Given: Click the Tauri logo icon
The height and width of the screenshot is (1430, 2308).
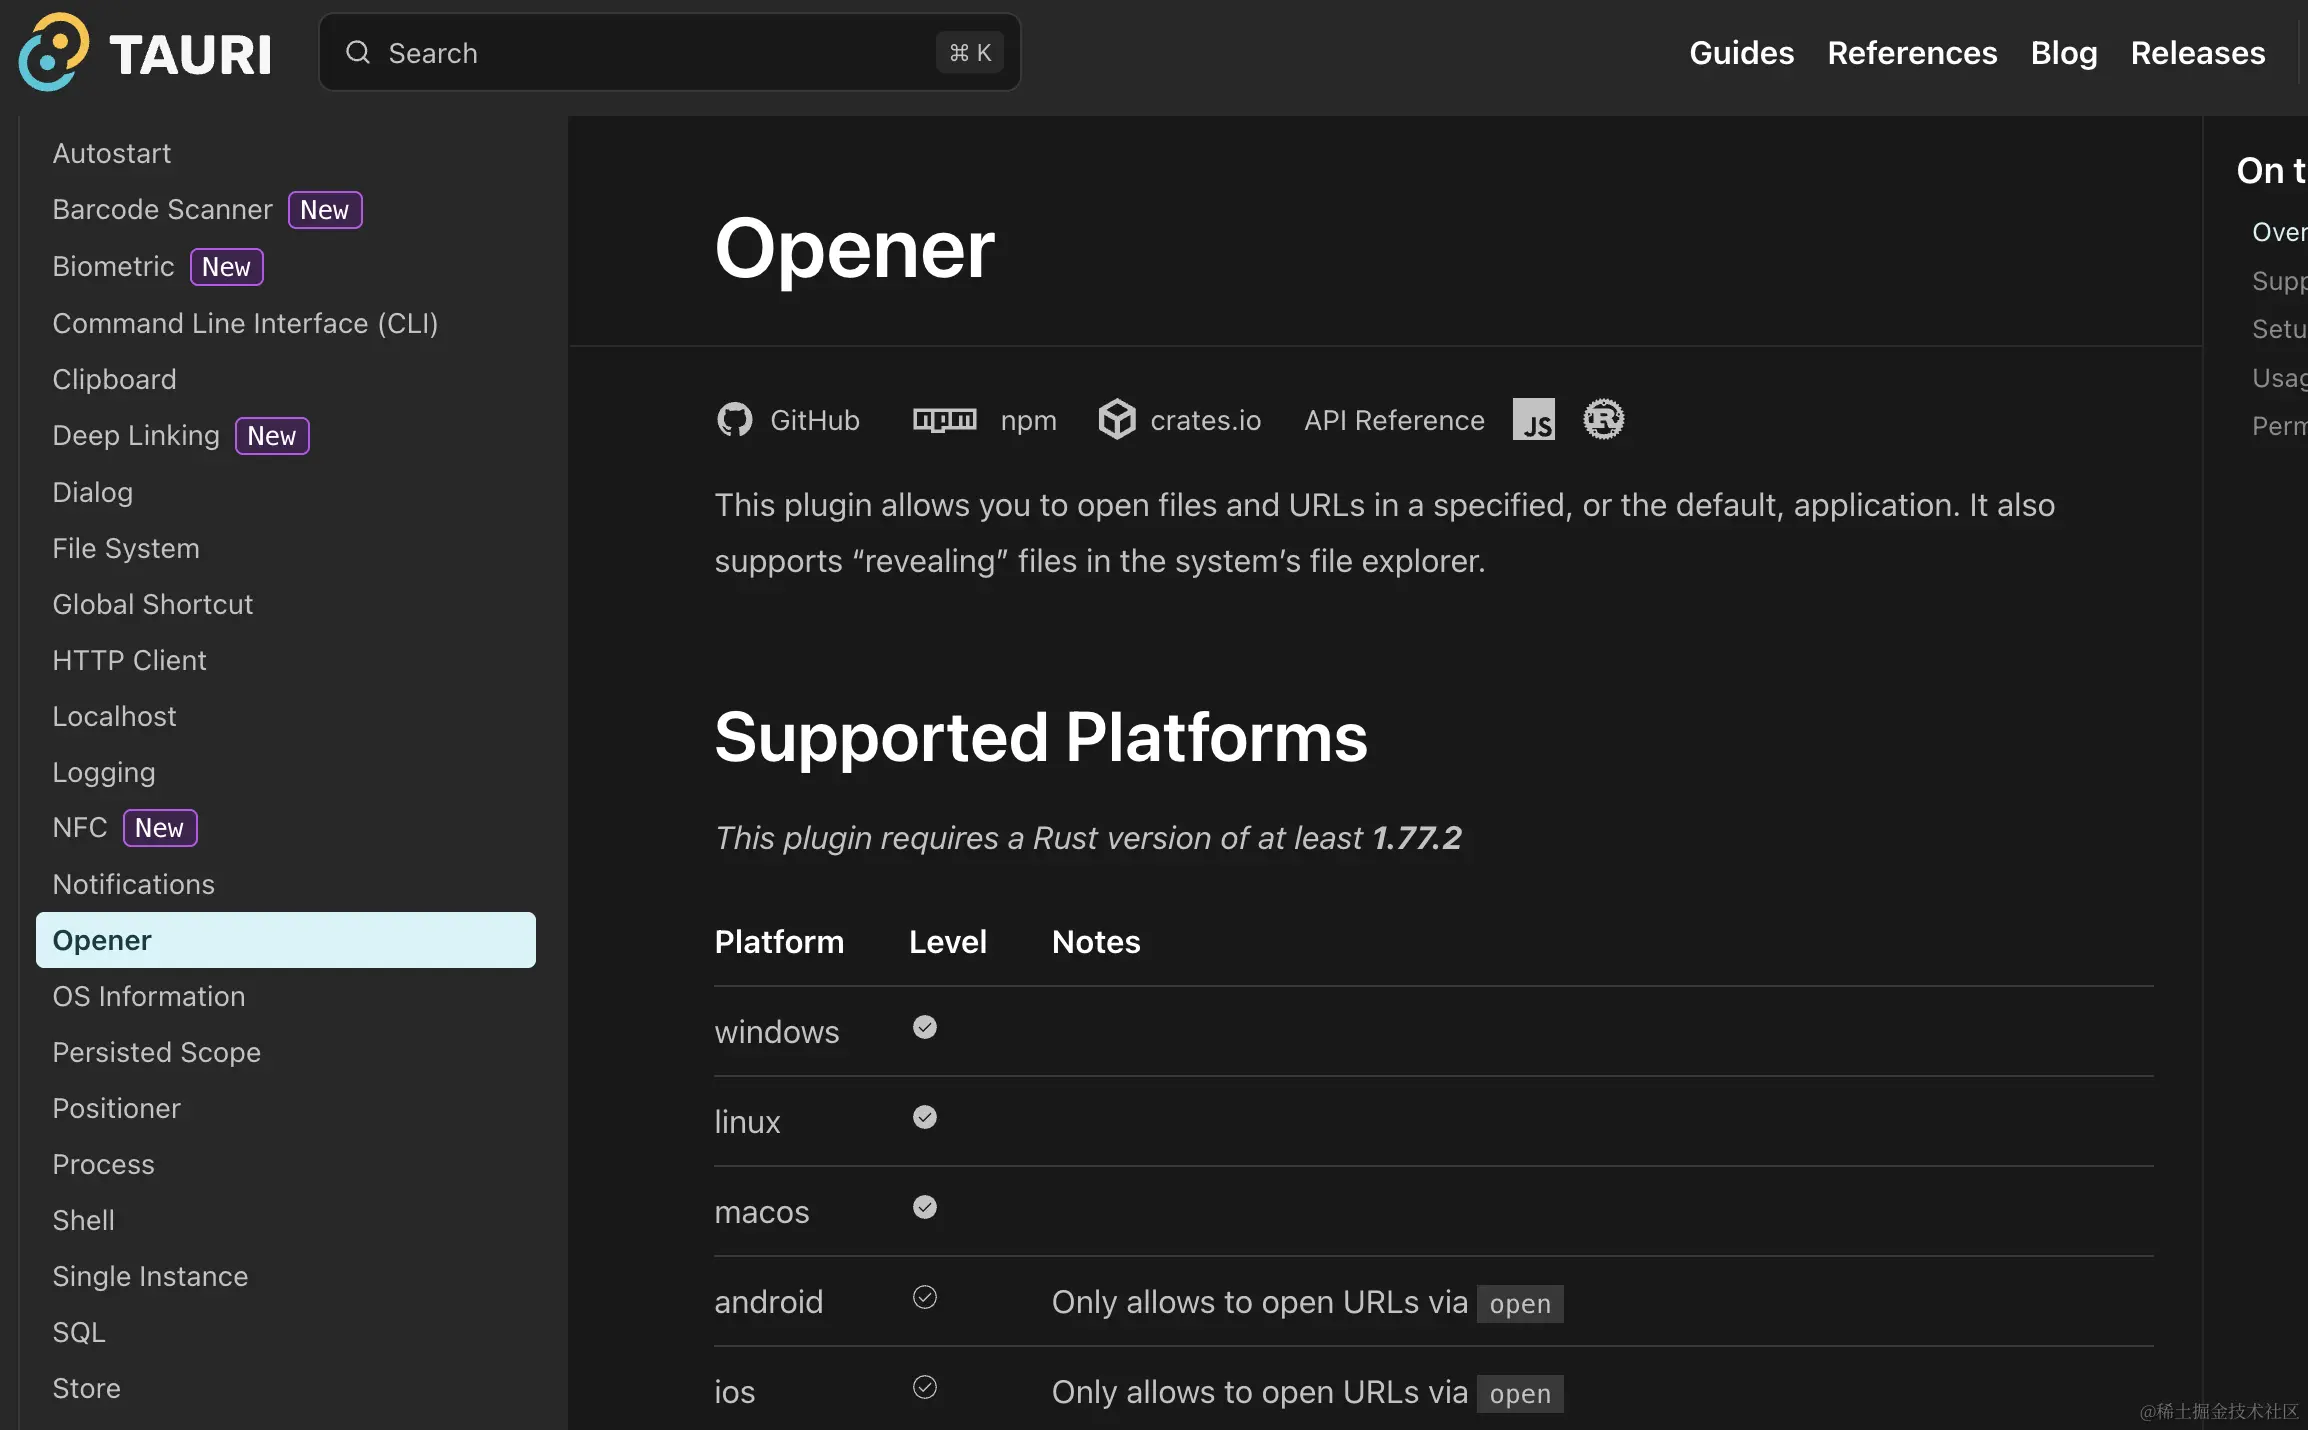Looking at the screenshot, I should point(53,52).
